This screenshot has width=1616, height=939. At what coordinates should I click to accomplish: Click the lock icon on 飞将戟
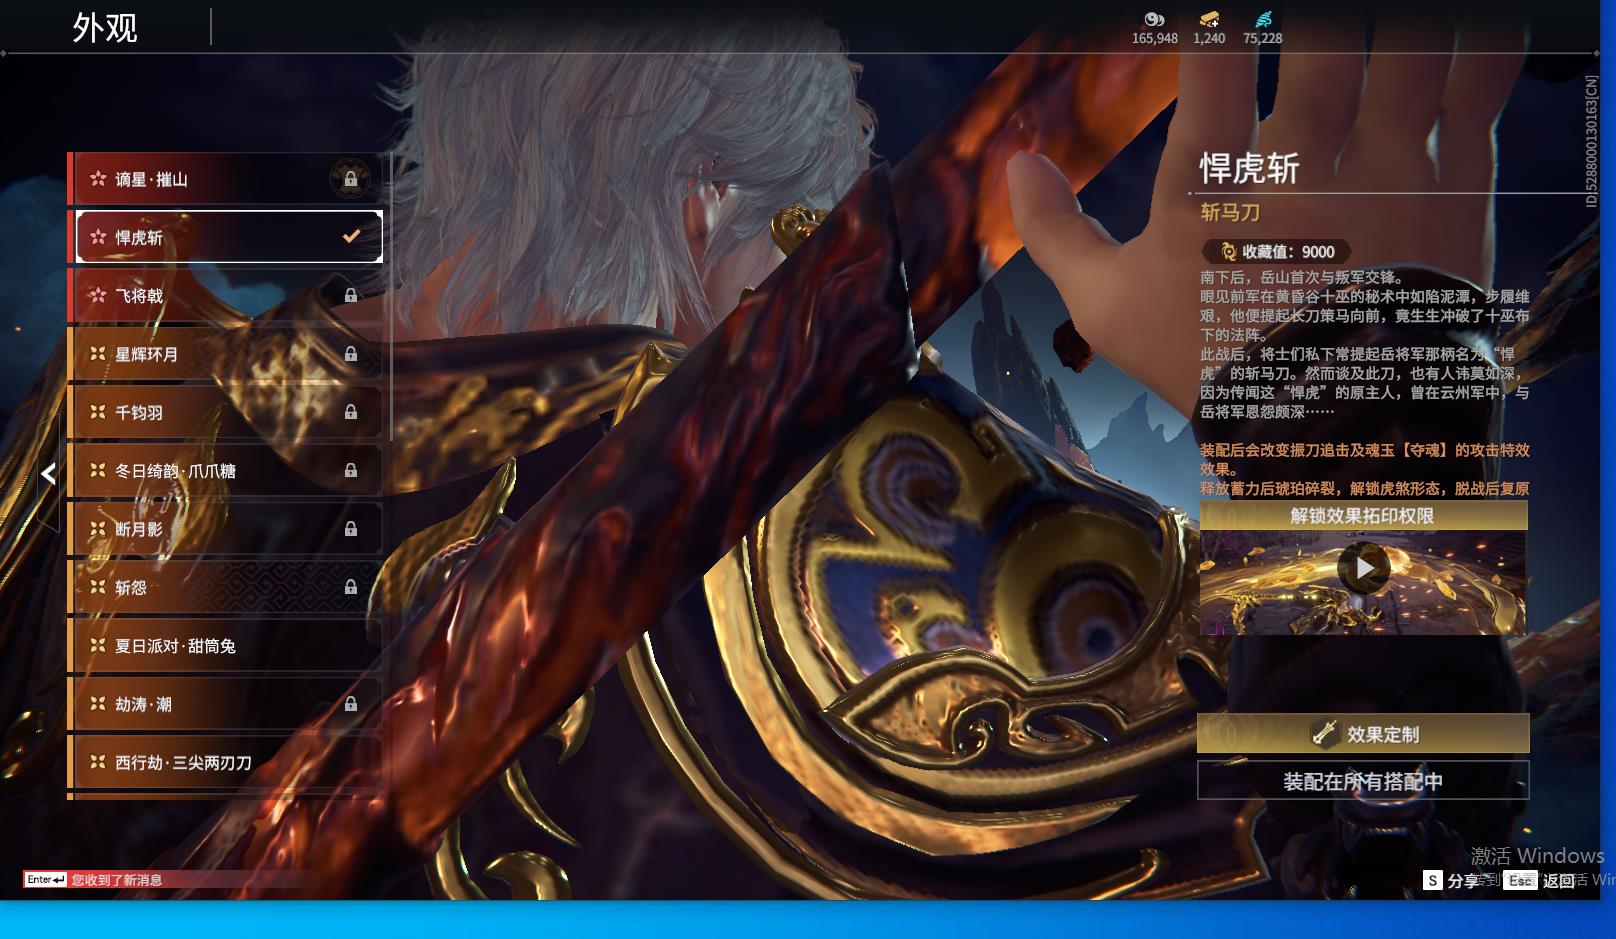[351, 295]
